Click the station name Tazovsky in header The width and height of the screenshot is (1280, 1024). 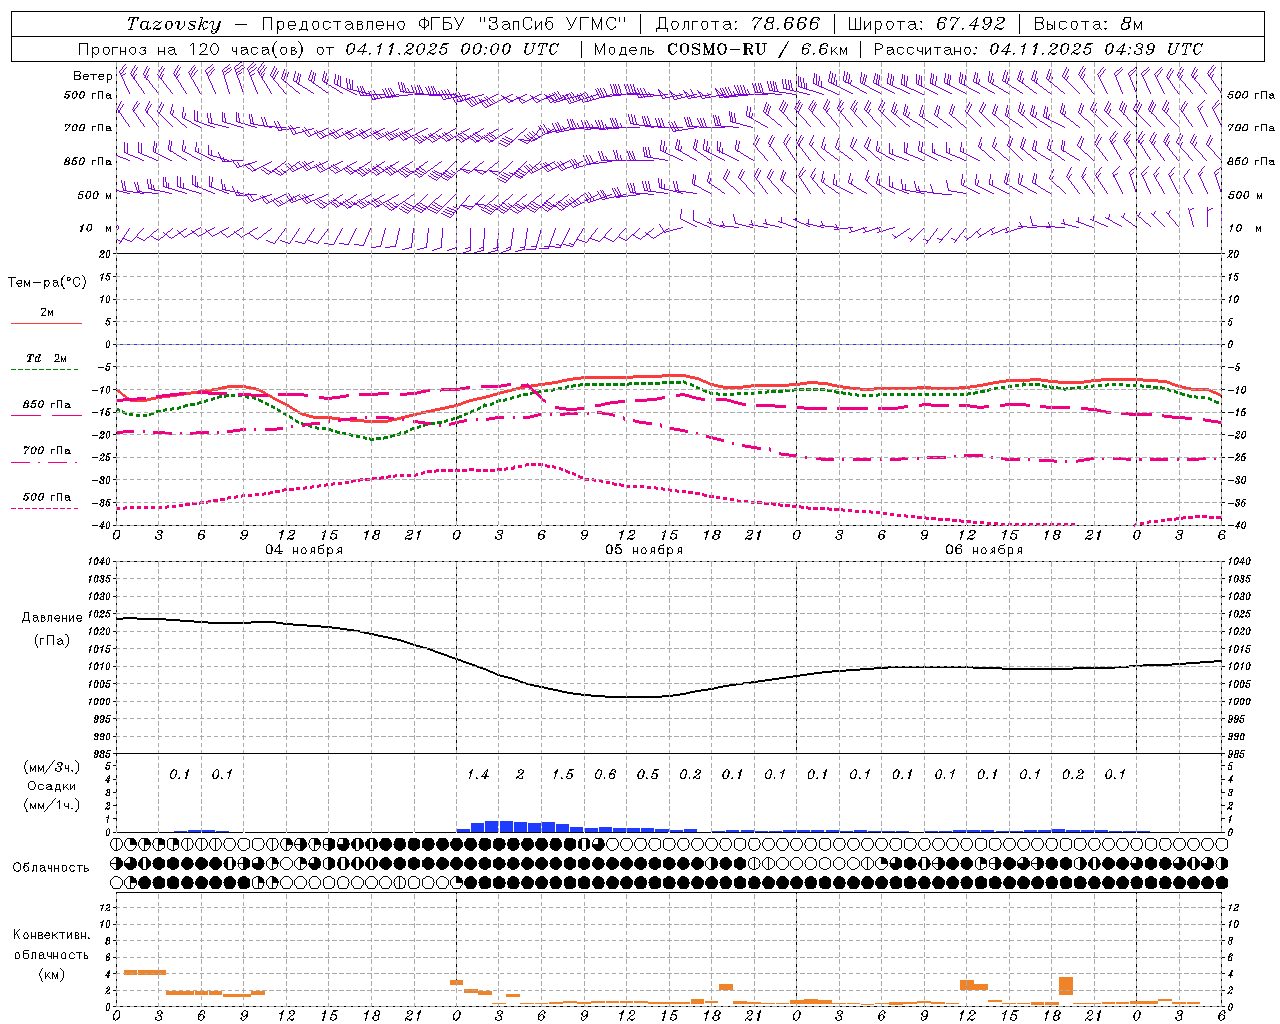(x=174, y=24)
